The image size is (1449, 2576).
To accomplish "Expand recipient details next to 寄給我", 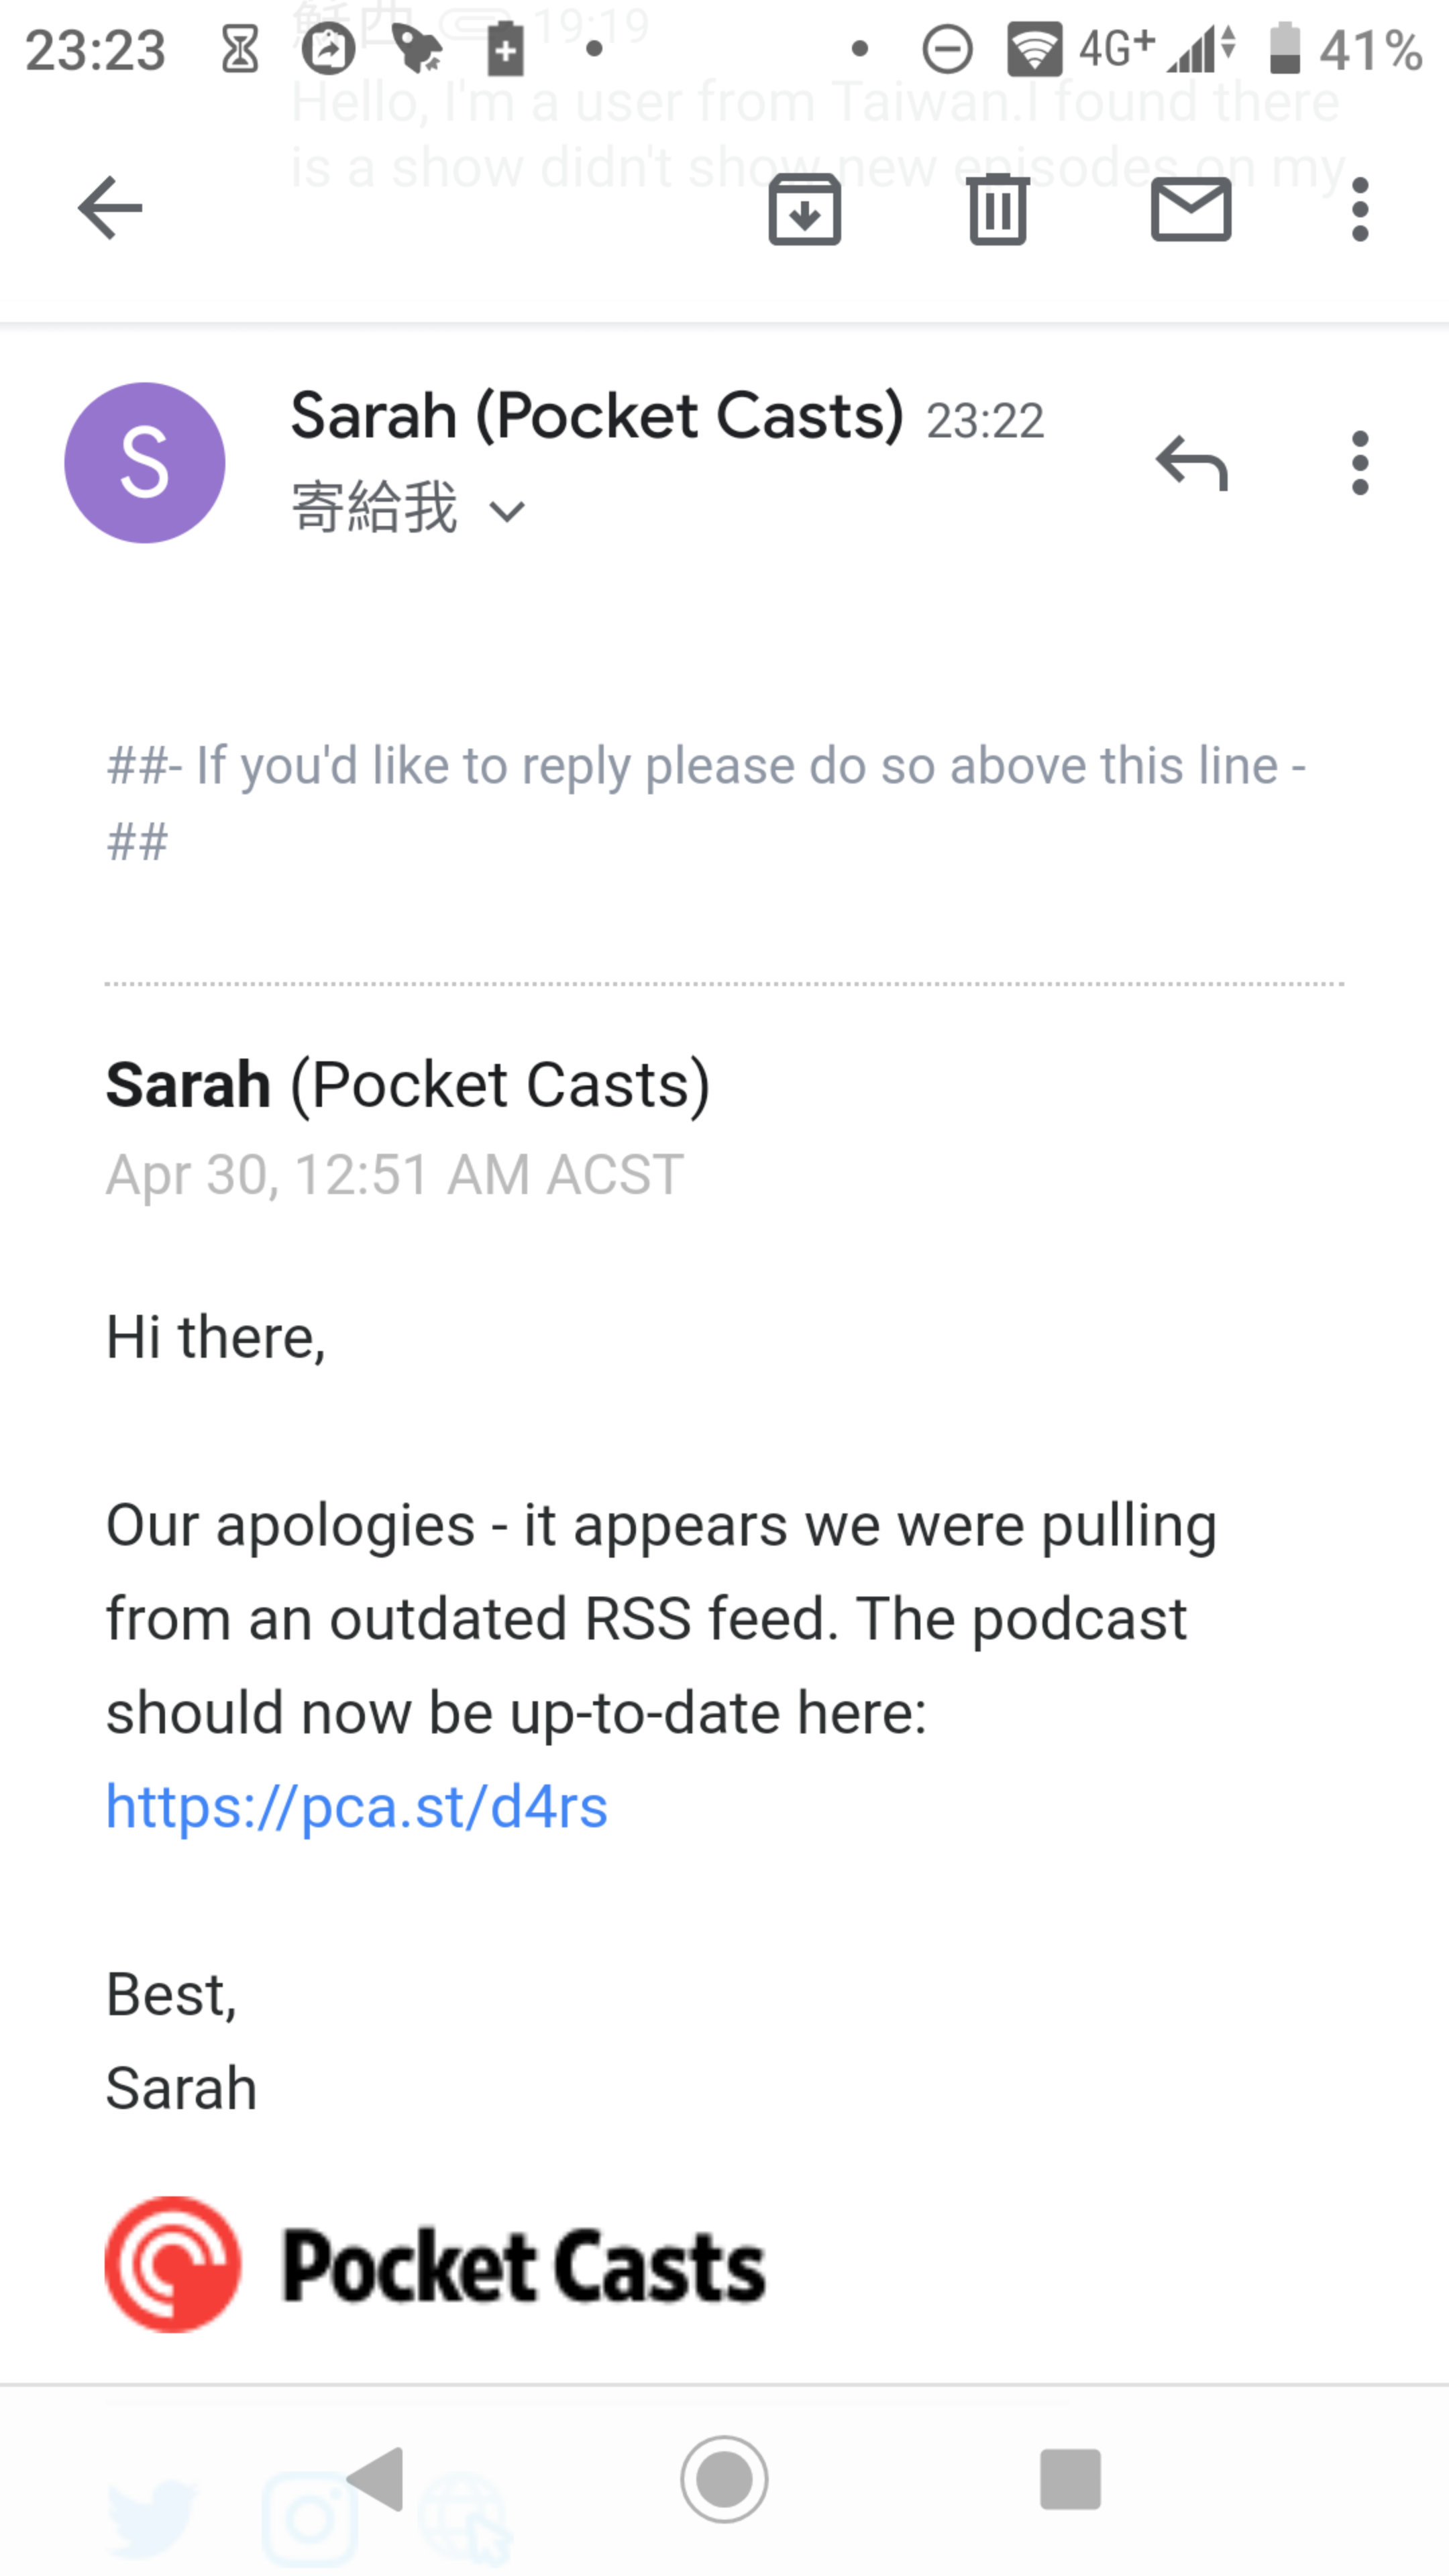I will pyautogui.click(x=507, y=512).
